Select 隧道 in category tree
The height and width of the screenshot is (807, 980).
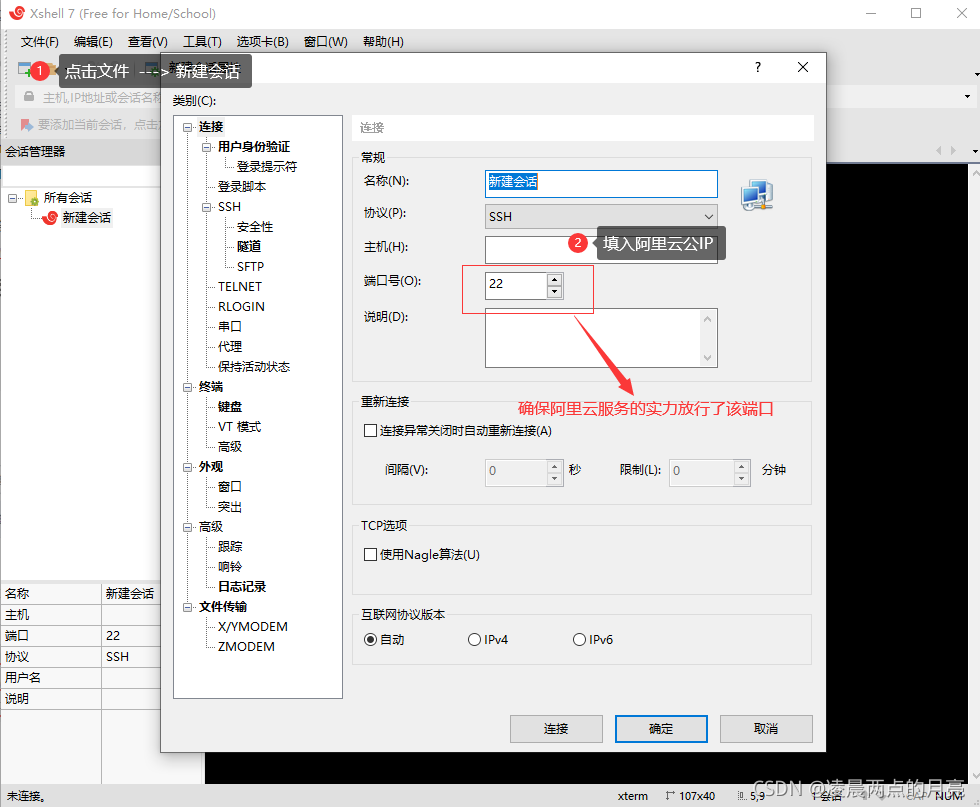tap(249, 247)
